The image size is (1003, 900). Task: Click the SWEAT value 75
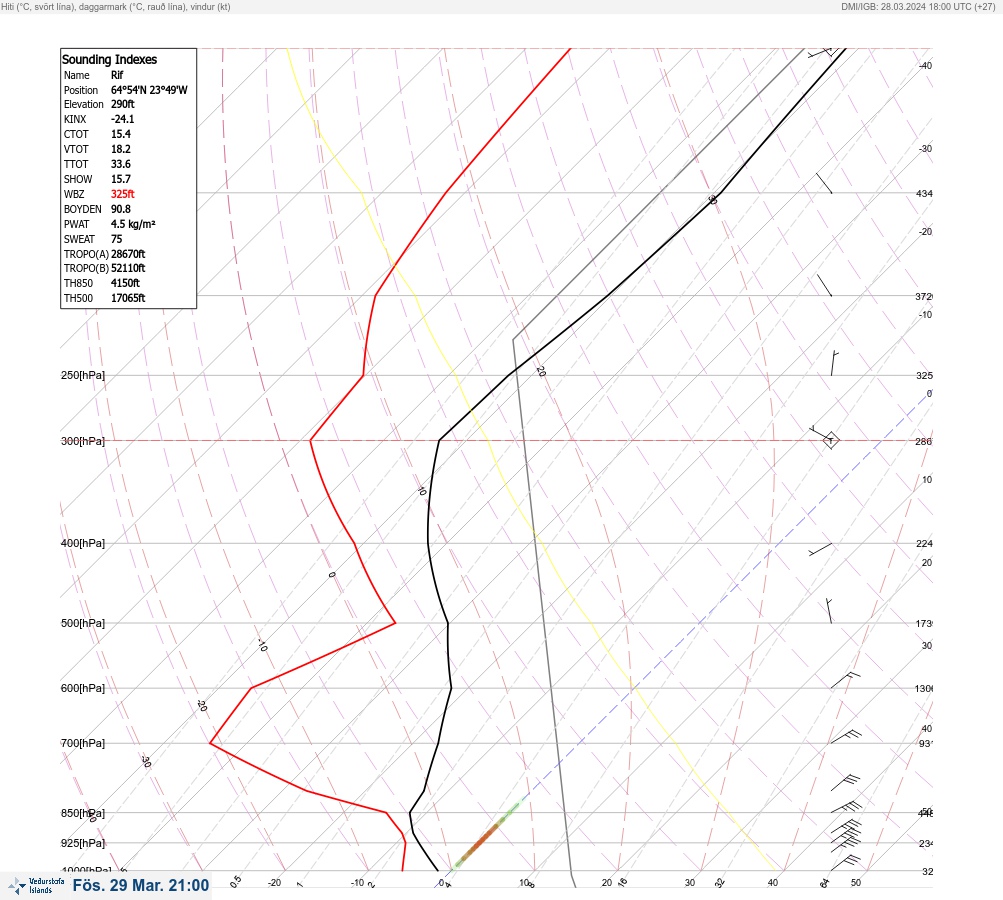pyautogui.click(x=116, y=239)
